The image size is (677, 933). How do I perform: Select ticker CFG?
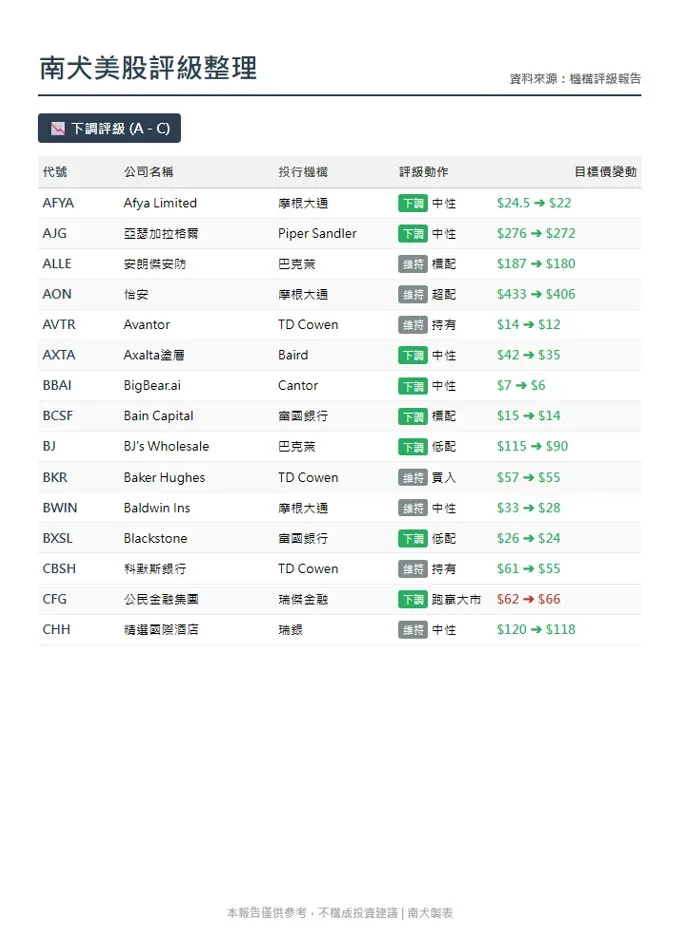(x=54, y=599)
